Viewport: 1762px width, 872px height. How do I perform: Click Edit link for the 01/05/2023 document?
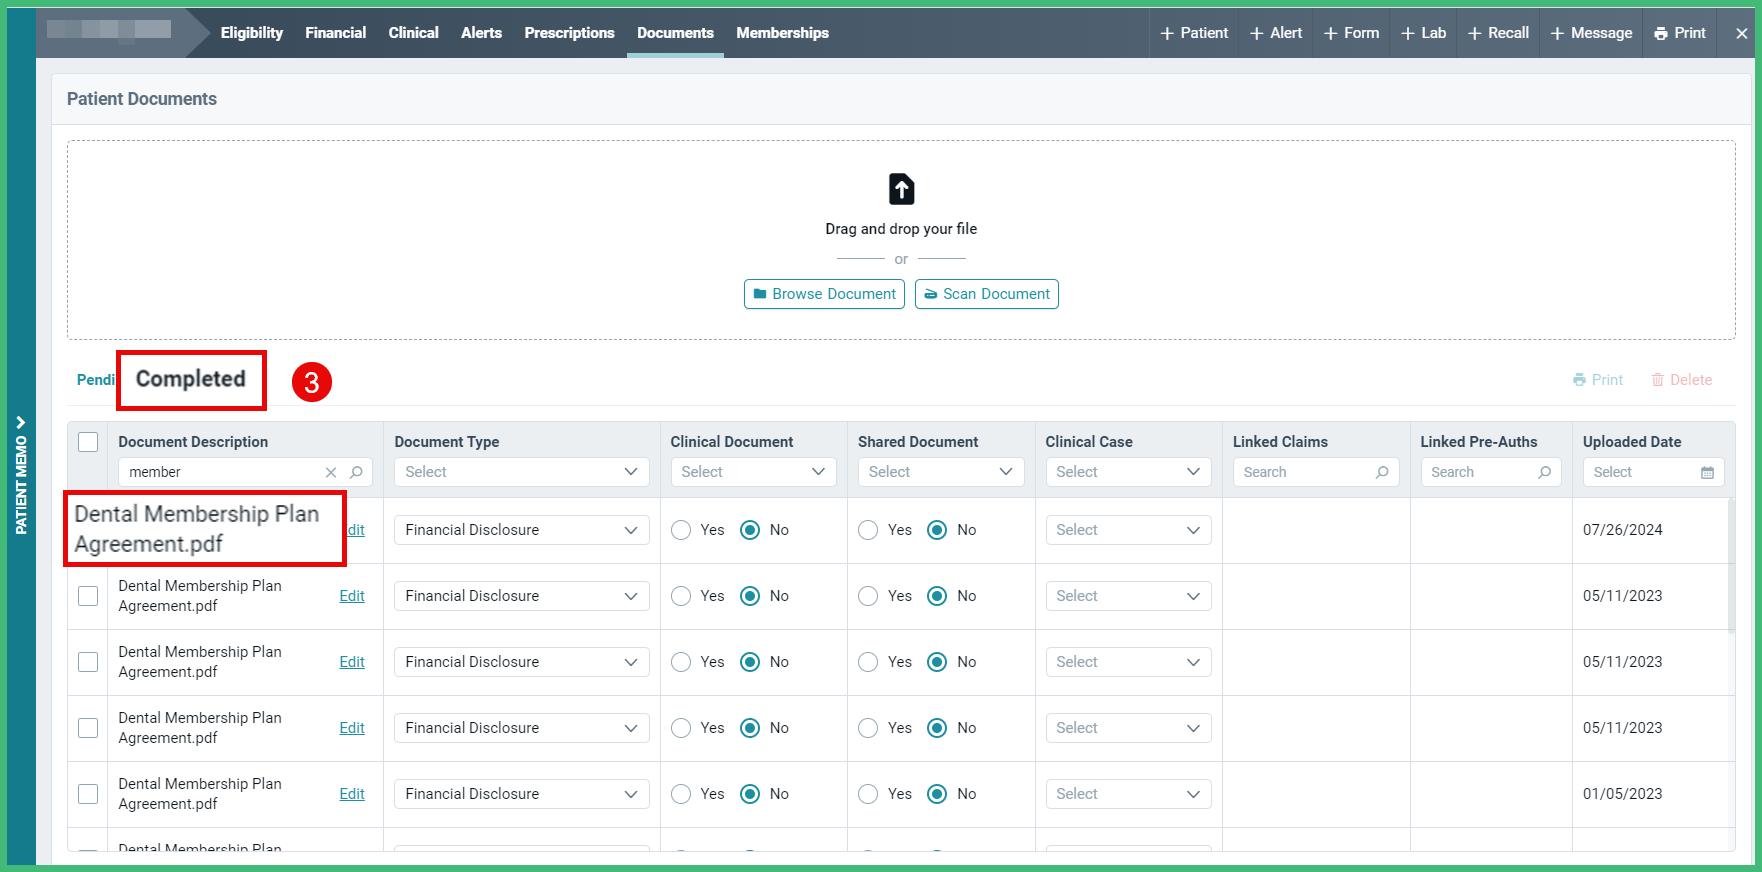click(x=352, y=794)
